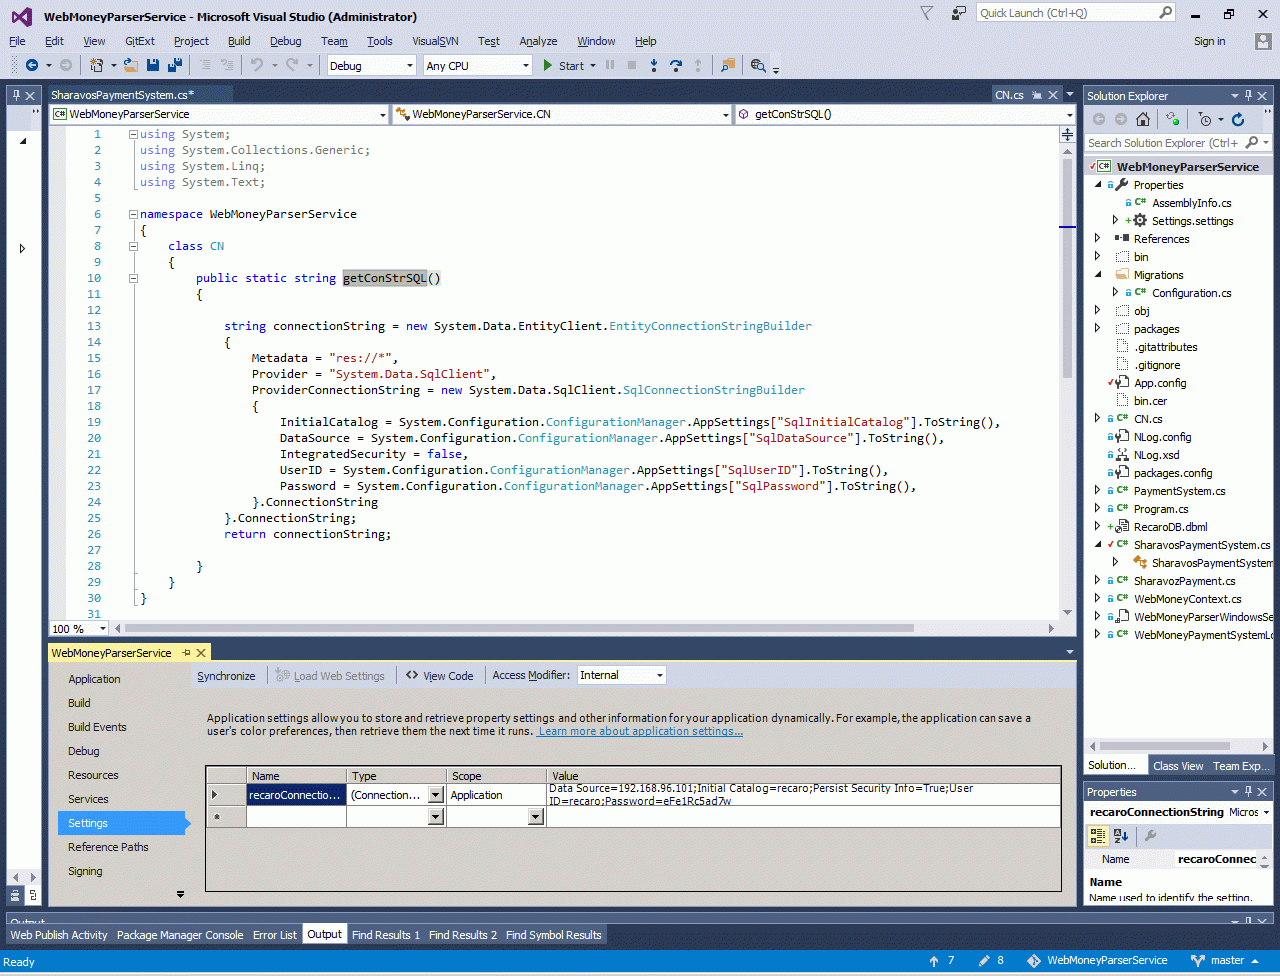Toggle Auto Hide pin on Properties panel

pyautogui.click(x=1250, y=792)
